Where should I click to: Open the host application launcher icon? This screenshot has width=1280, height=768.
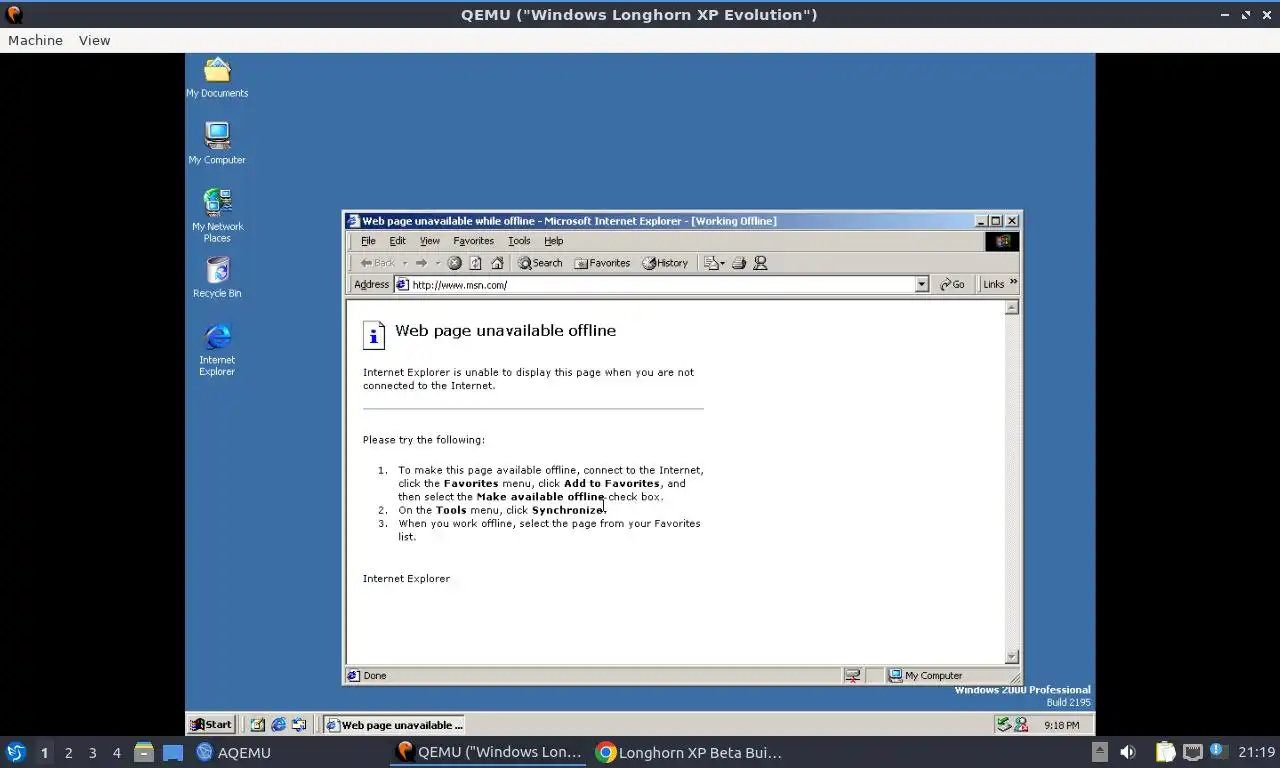15,752
